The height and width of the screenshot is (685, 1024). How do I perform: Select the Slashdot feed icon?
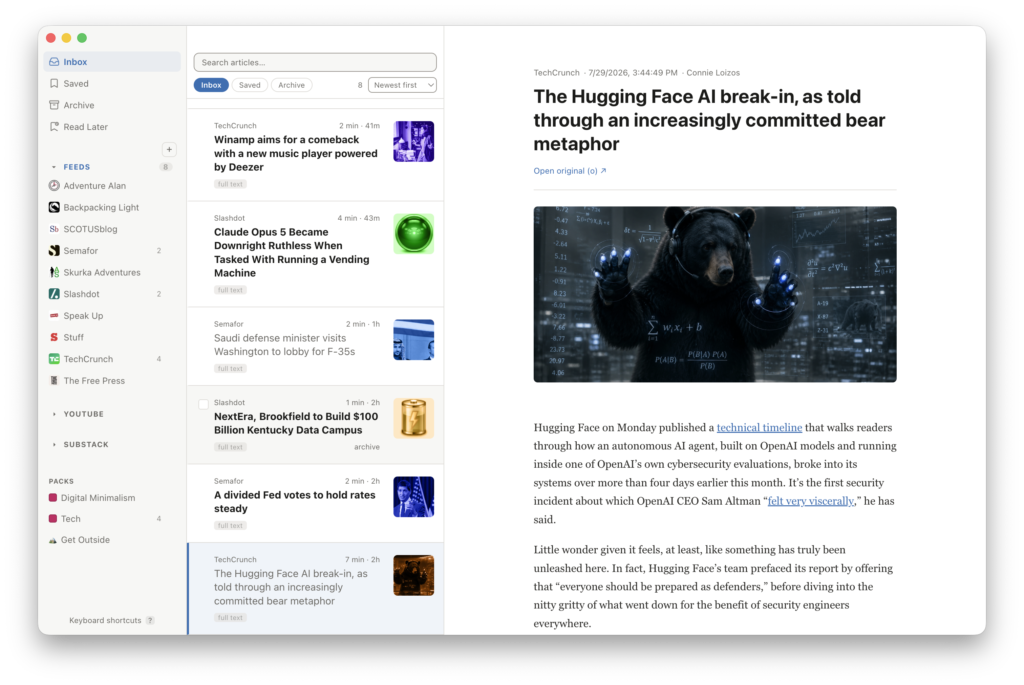click(54, 294)
